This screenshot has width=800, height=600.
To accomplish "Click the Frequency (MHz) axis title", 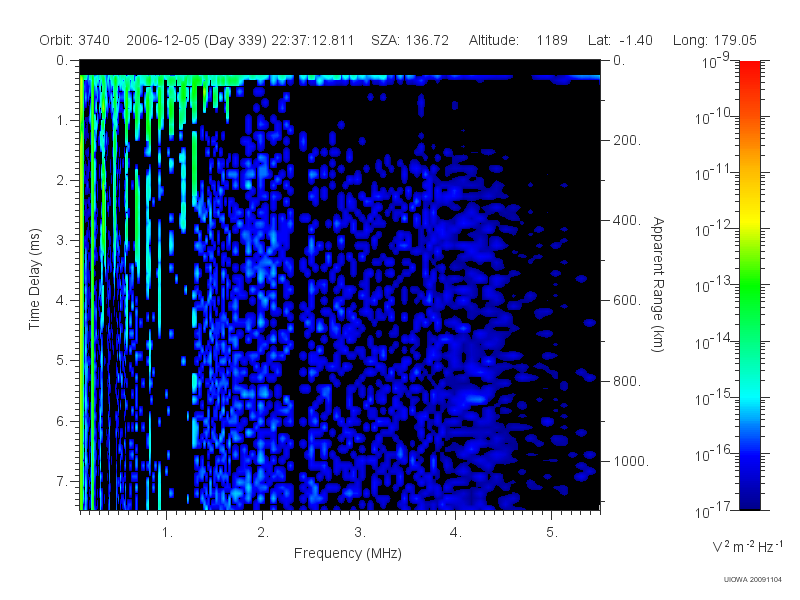I will (x=347, y=553).
